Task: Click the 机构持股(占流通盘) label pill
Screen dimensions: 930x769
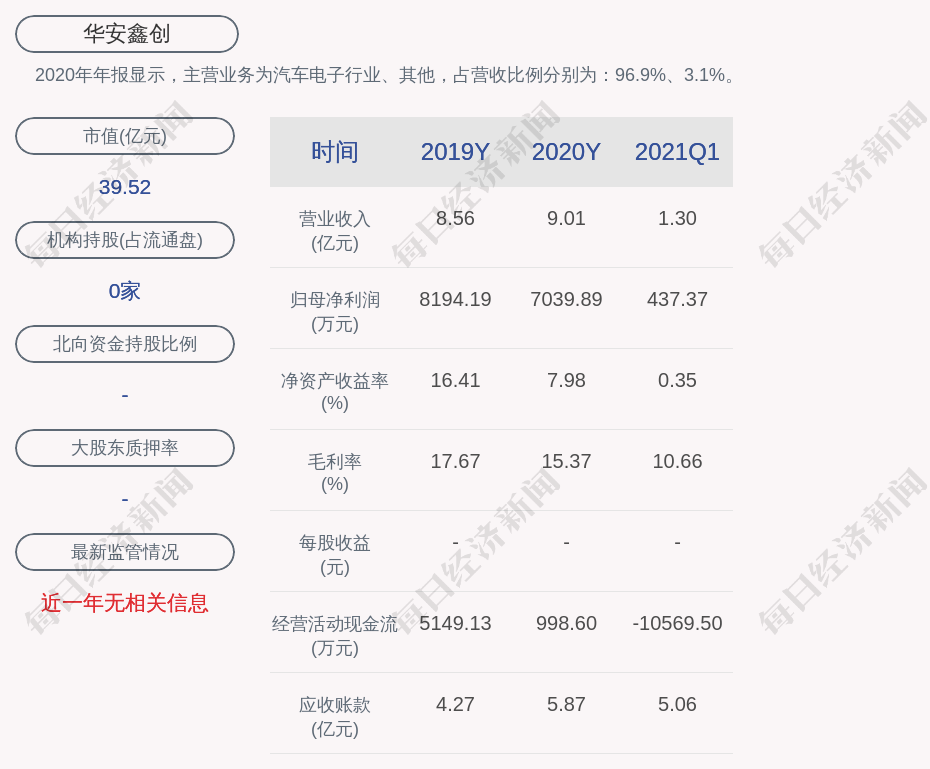Action: tap(125, 240)
